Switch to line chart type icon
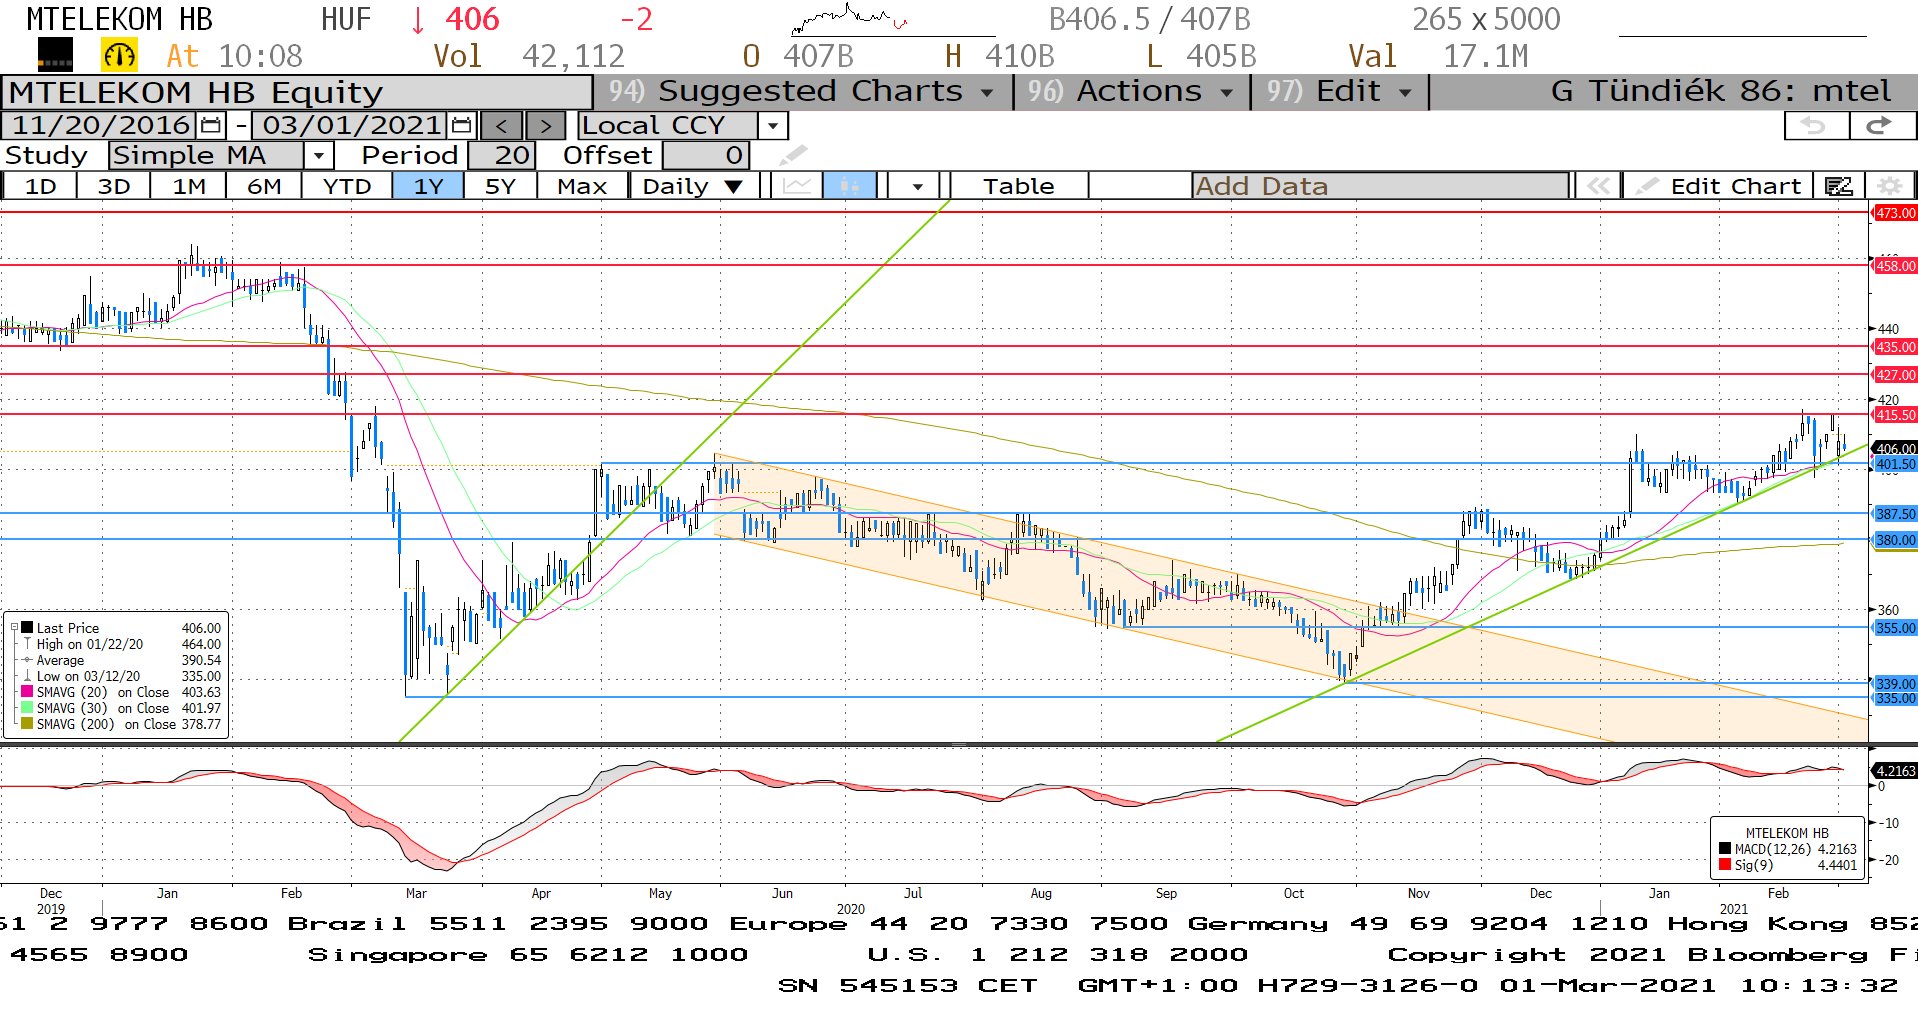 [797, 186]
